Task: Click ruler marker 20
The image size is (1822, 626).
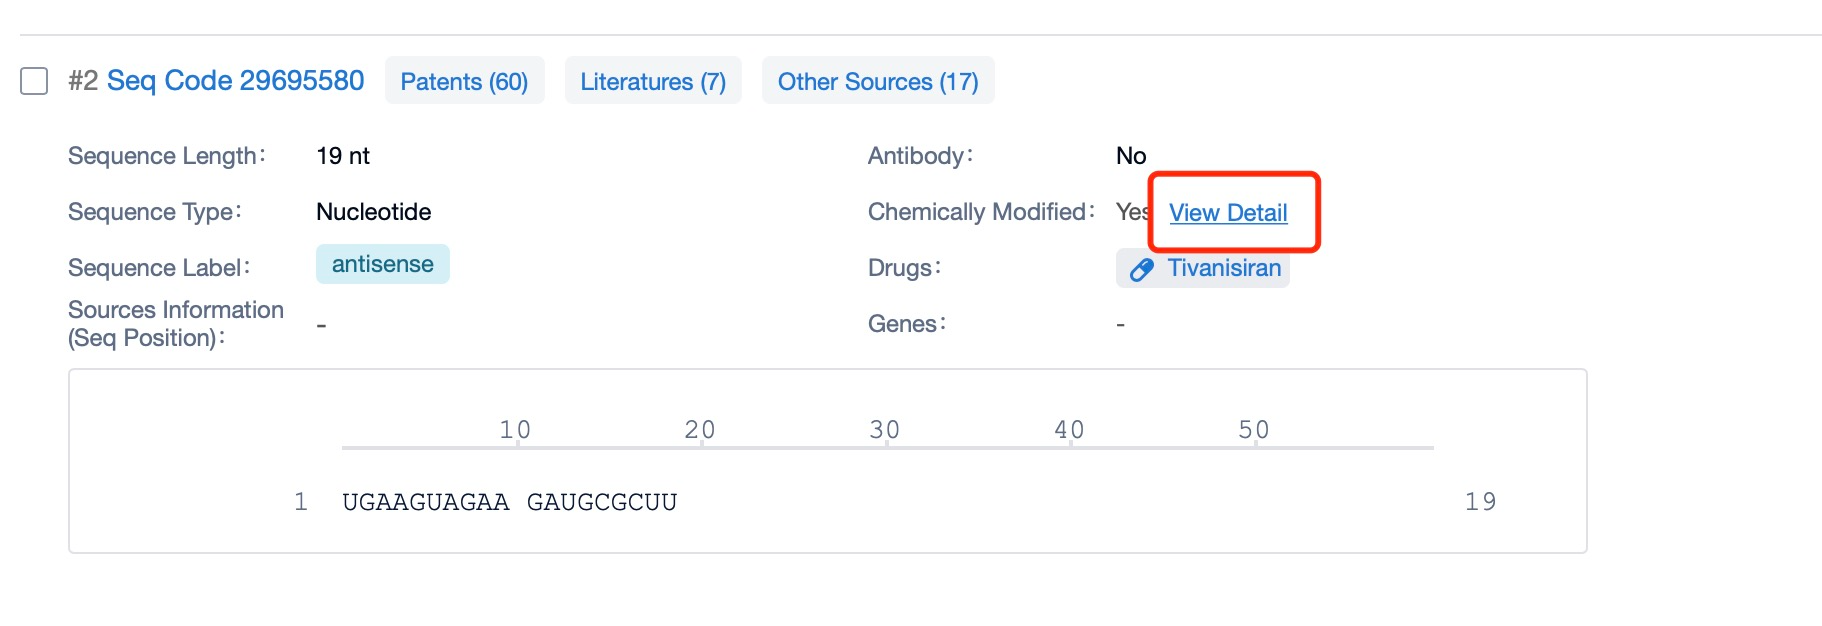Action: tap(700, 430)
